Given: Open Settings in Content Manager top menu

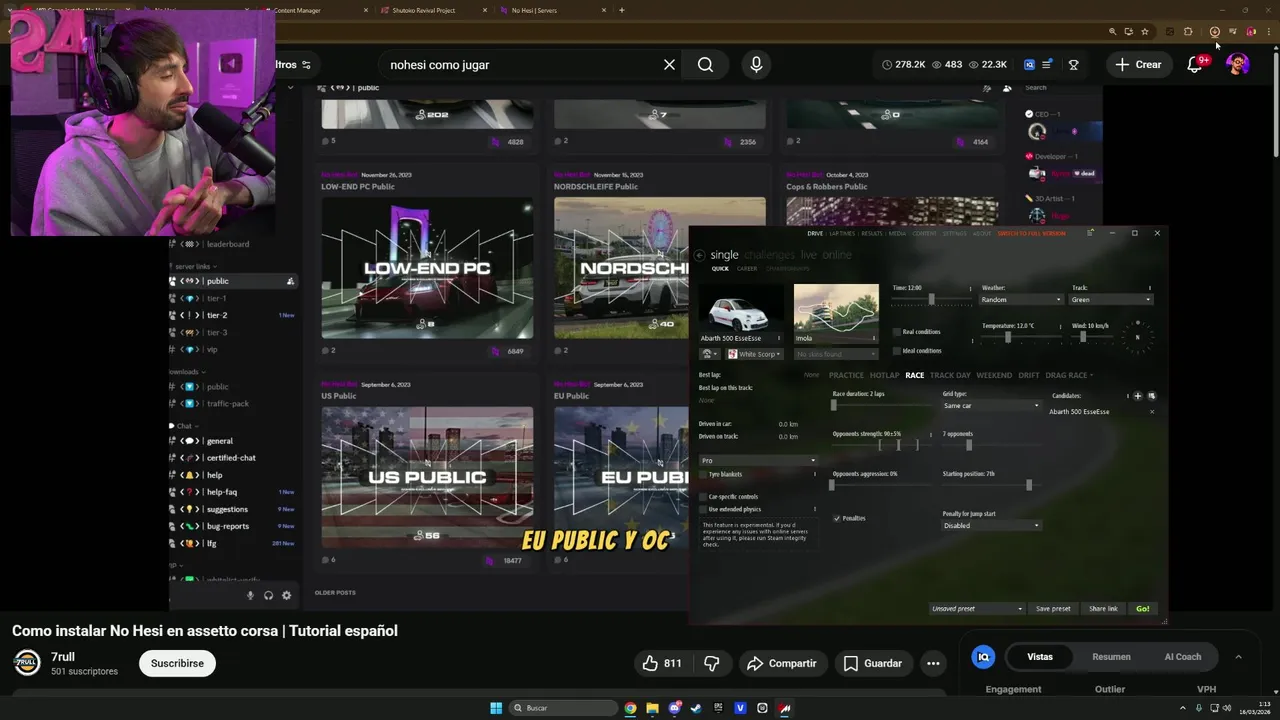Looking at the screenshot, I should (x=954, y=233).
